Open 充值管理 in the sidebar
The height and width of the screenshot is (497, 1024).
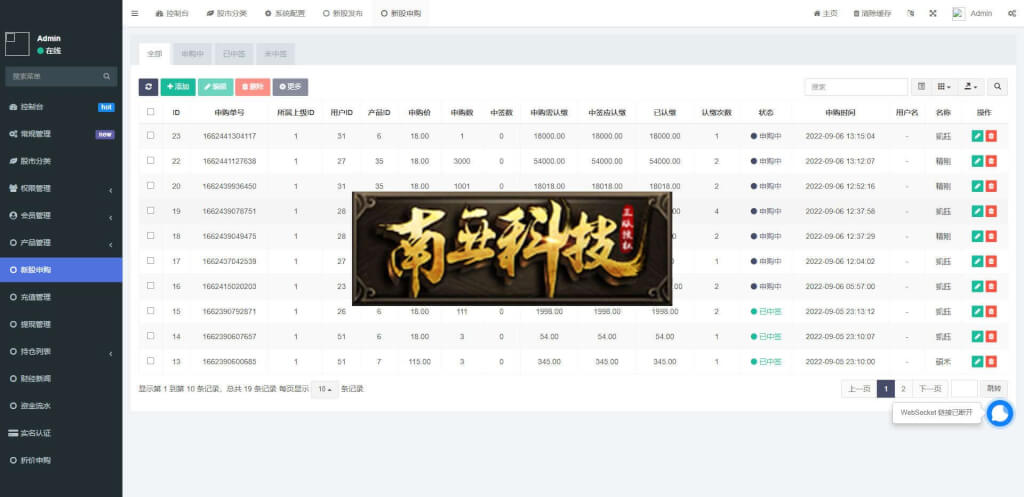tap(61, 297)
